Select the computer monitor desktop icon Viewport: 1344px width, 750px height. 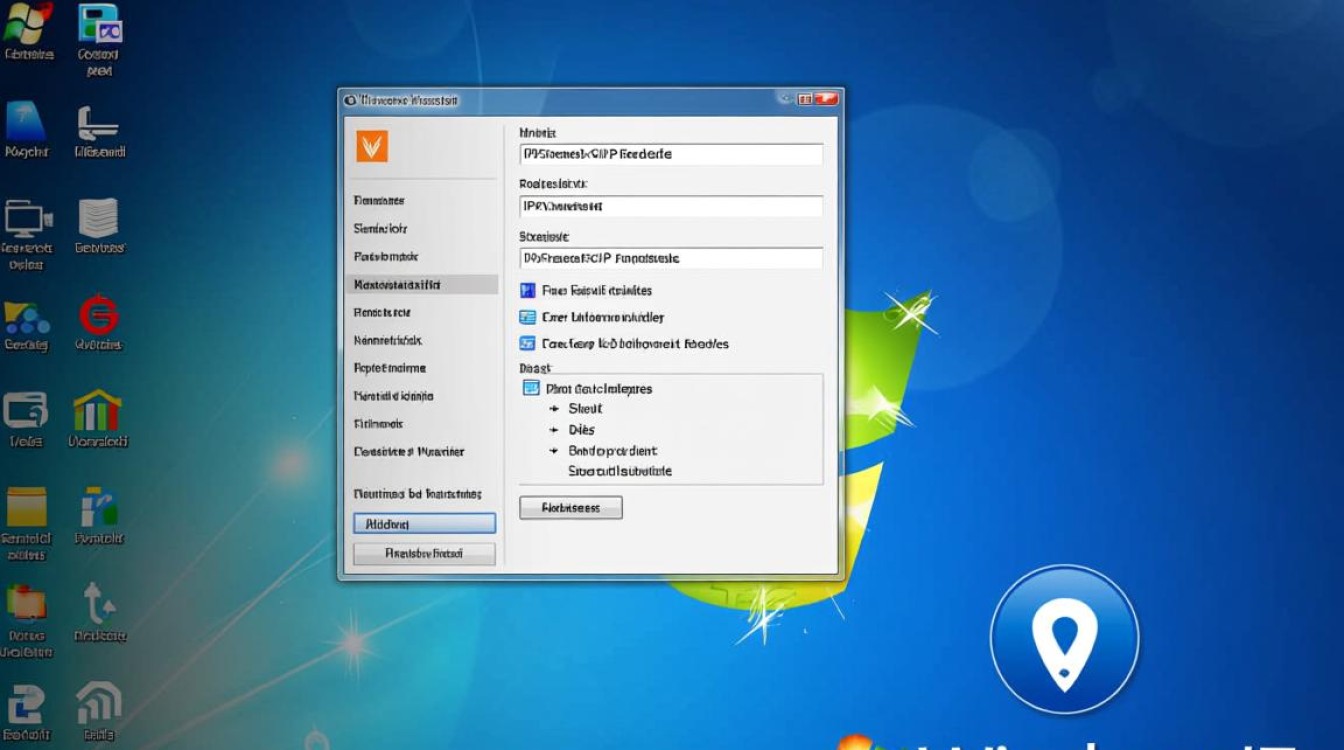tap(27, 219)
